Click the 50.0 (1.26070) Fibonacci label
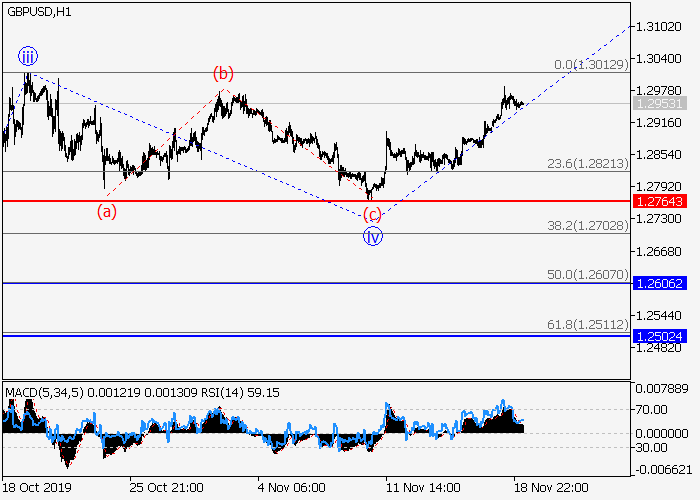This screenshot has height=500, width=700. [x=588, y=274]
